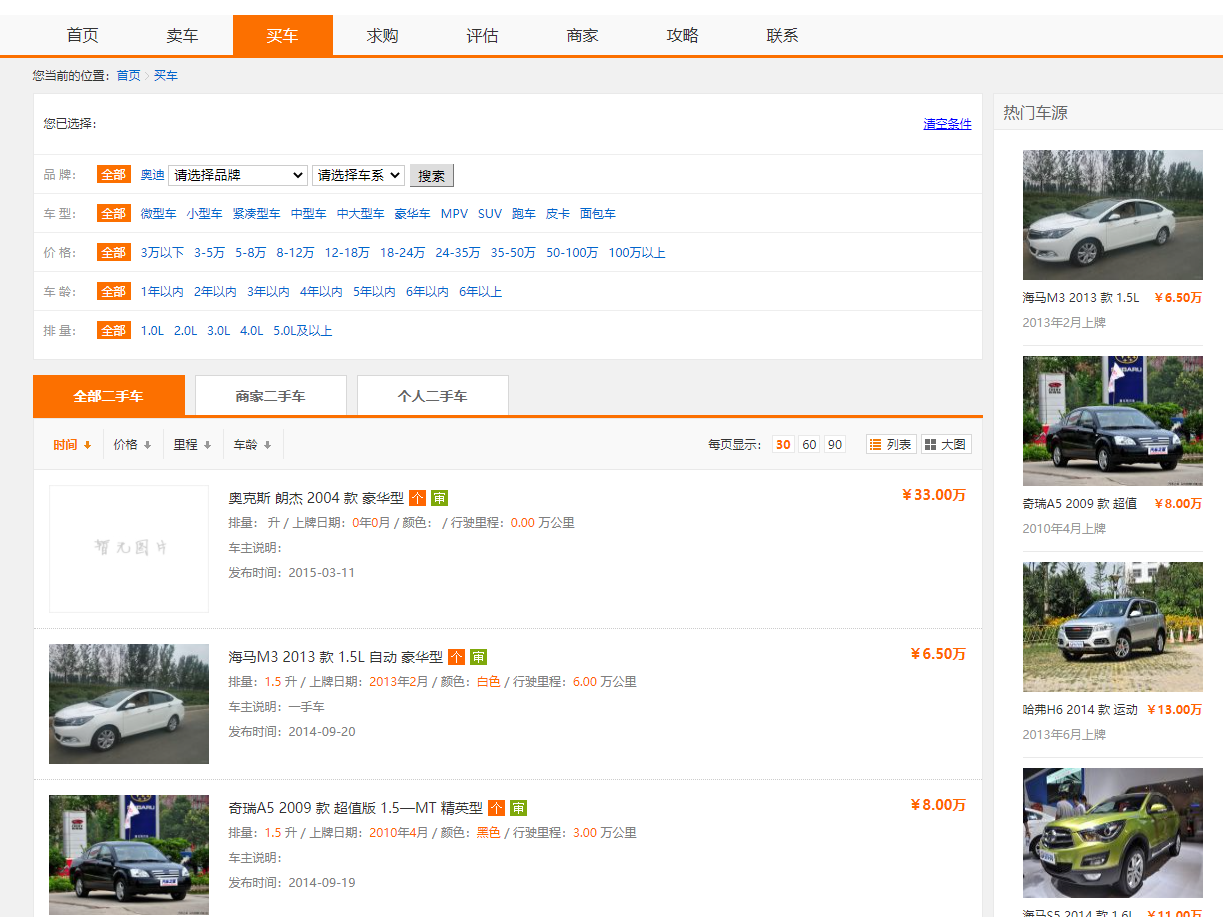Click the 里程 sort arrow icon
The image size is (1223, 917).
pos(208,444)
